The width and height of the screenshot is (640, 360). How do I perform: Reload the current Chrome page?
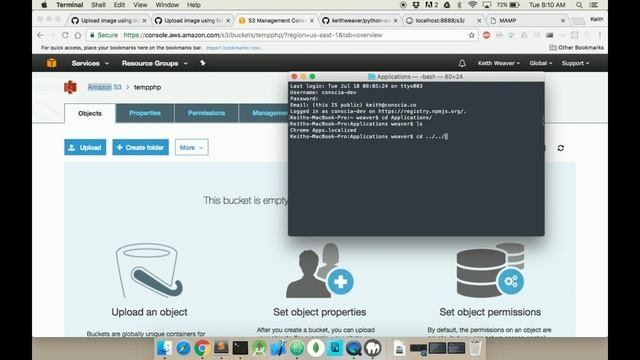tap(65, 35)
